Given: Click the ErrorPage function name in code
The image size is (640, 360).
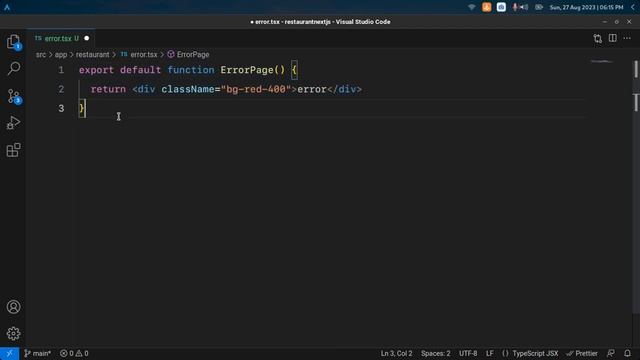Looking at the screenshot, I should coord(247,70).
